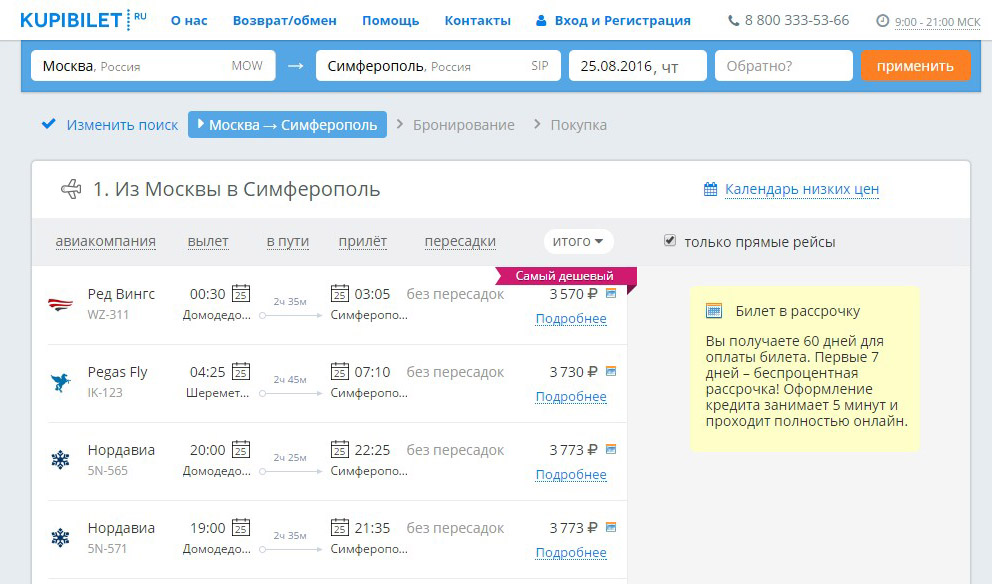The width and height of the screenshot is (992, 584).
Task: Open Возврат/обмен in the top menu
Action: click(285, 20)
